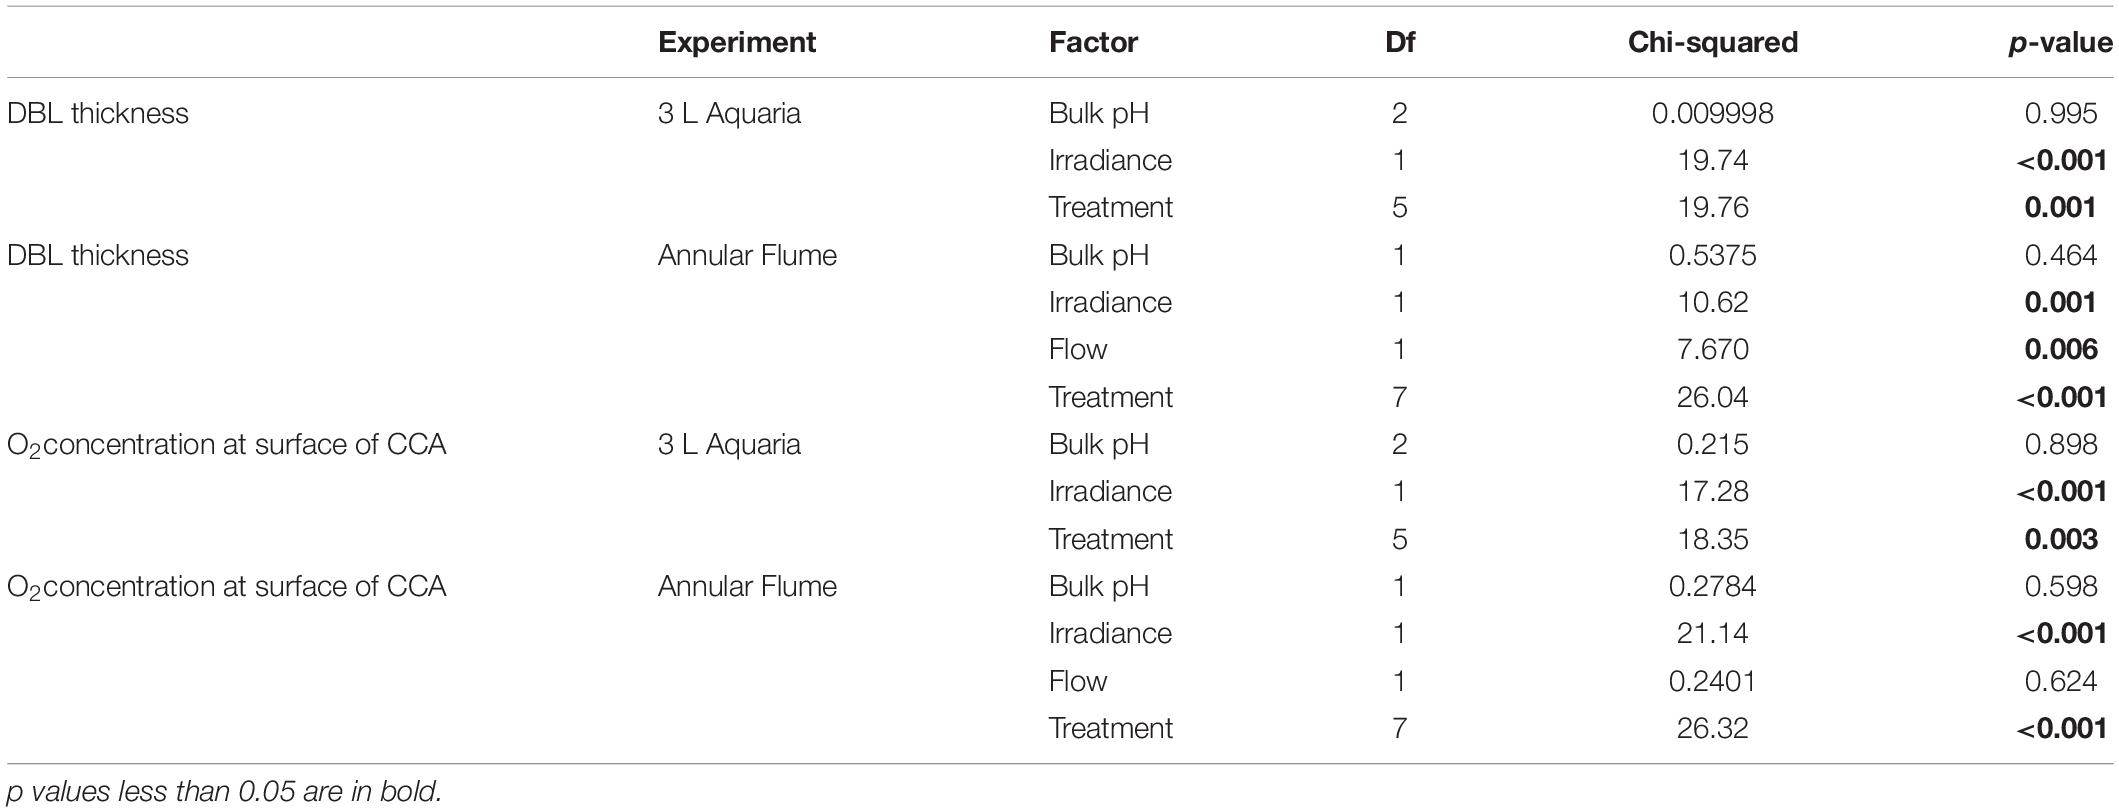This screenshot has height=812, width=2119.
Task: Click the Chi-squared column header
Action: click(x=1712, y=42)
